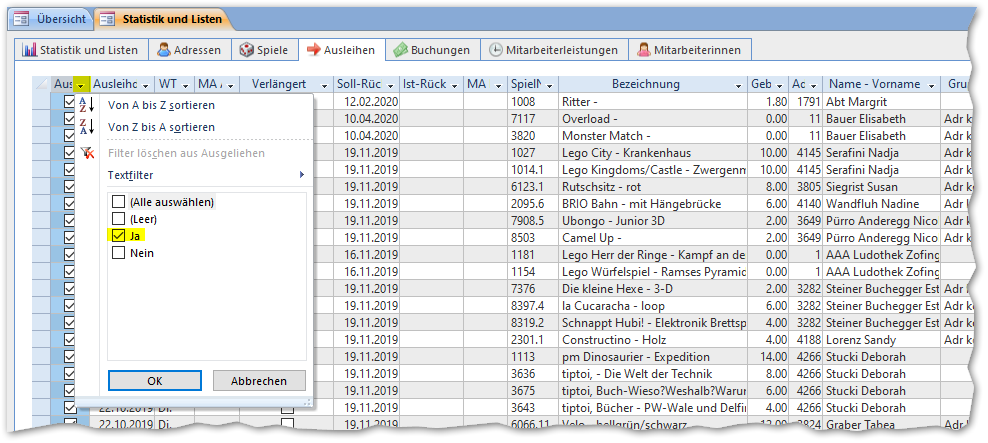Click the A-Z ascending sort icon
This screenshot has height=443, width=988.
pos(86,105)
